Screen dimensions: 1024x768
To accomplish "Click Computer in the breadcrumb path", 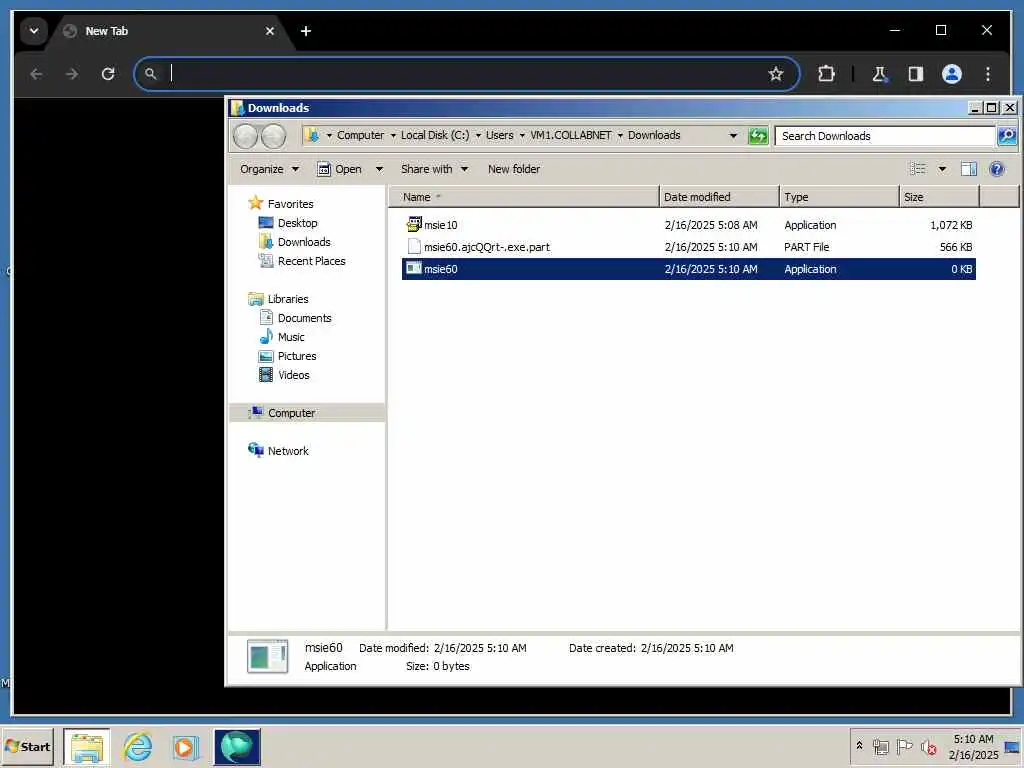I will [360, 135].
